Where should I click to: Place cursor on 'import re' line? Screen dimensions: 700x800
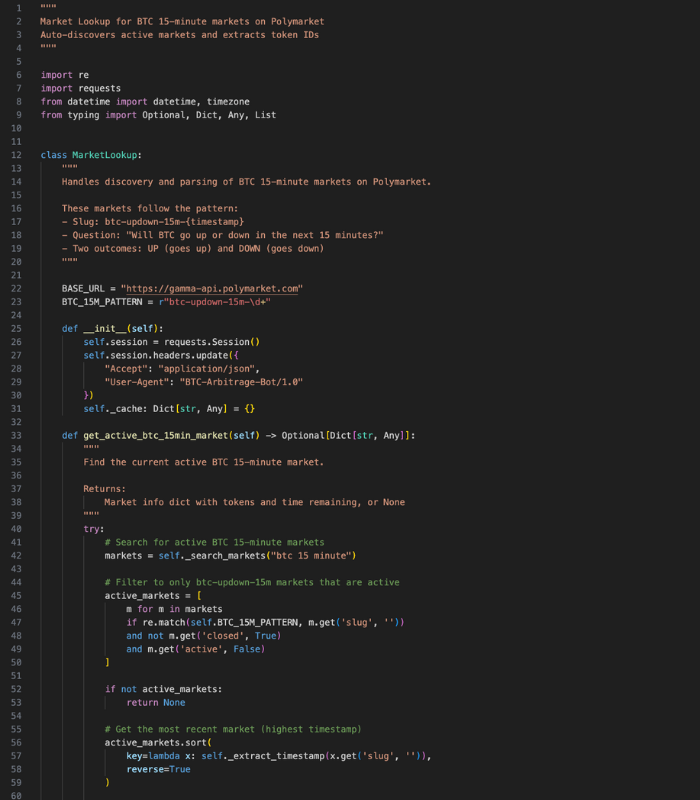click(x=65, y=75)
